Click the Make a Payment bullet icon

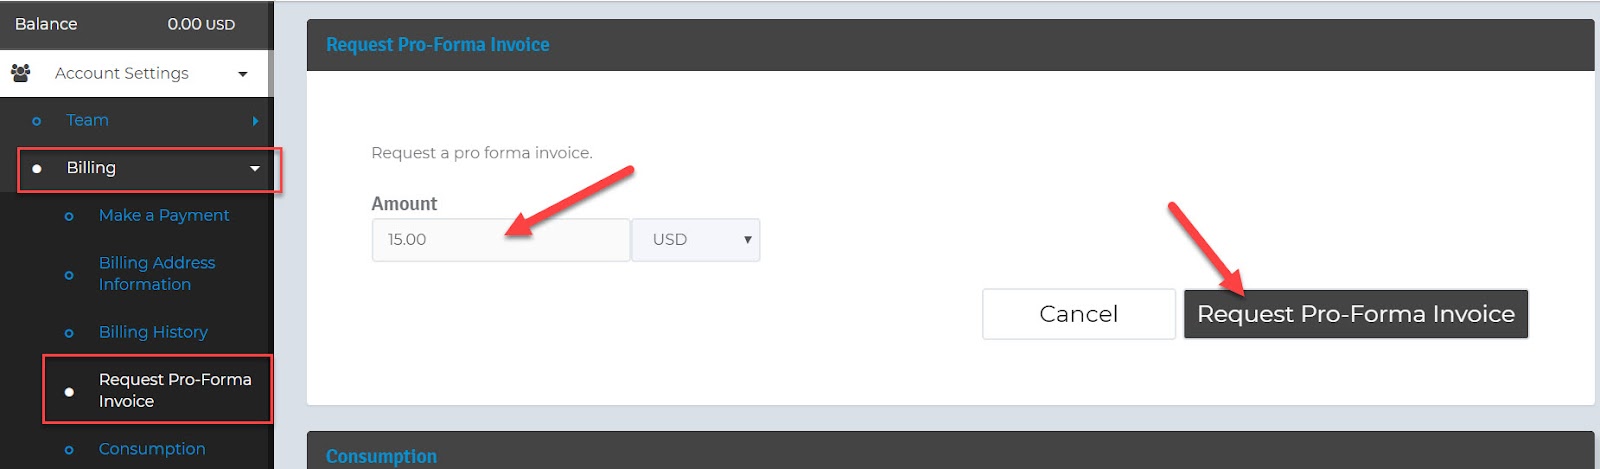(x=69, y=216)
